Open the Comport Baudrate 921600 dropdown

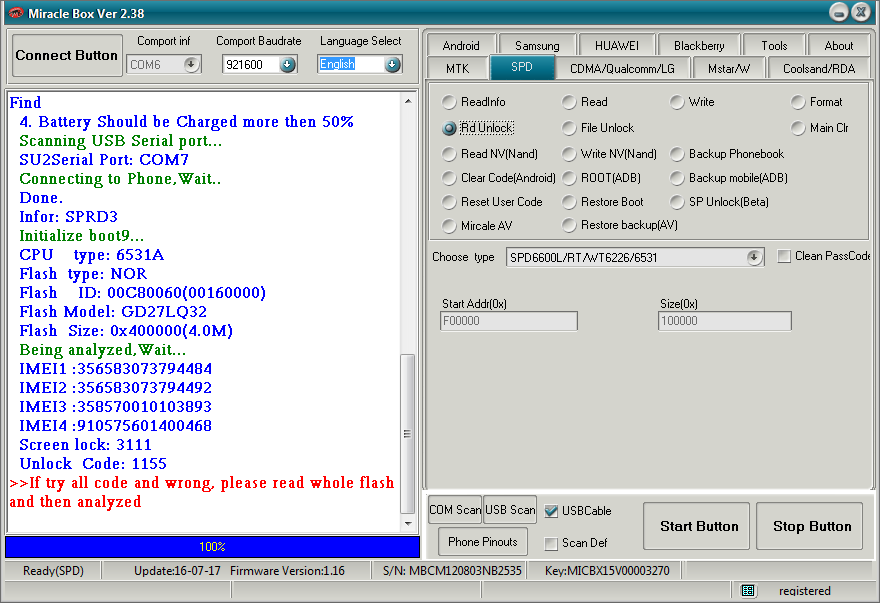pos(287,65)
